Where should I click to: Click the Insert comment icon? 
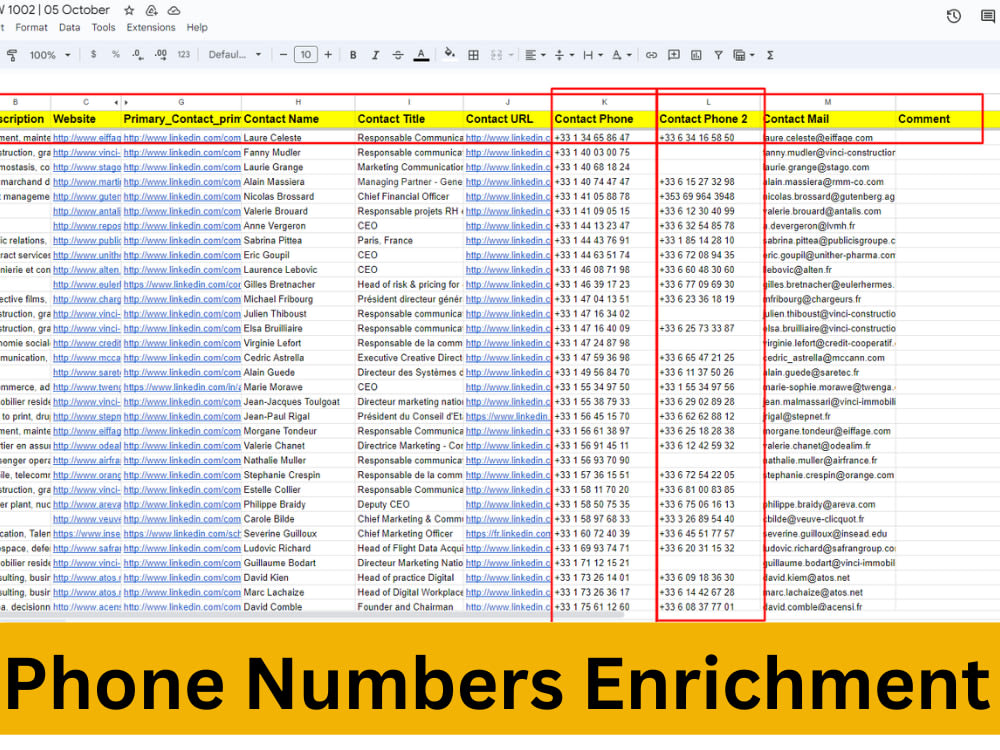point(673,55)
